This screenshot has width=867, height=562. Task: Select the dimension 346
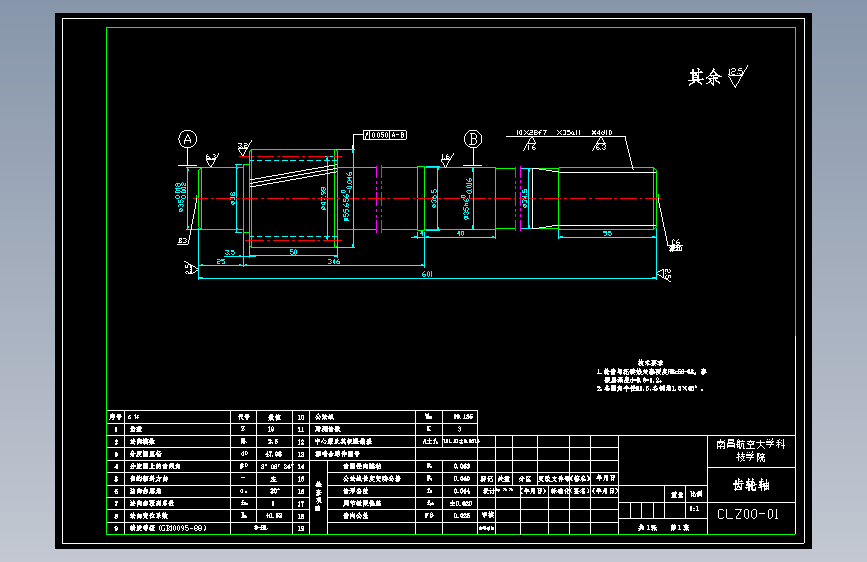pos(334,261)
